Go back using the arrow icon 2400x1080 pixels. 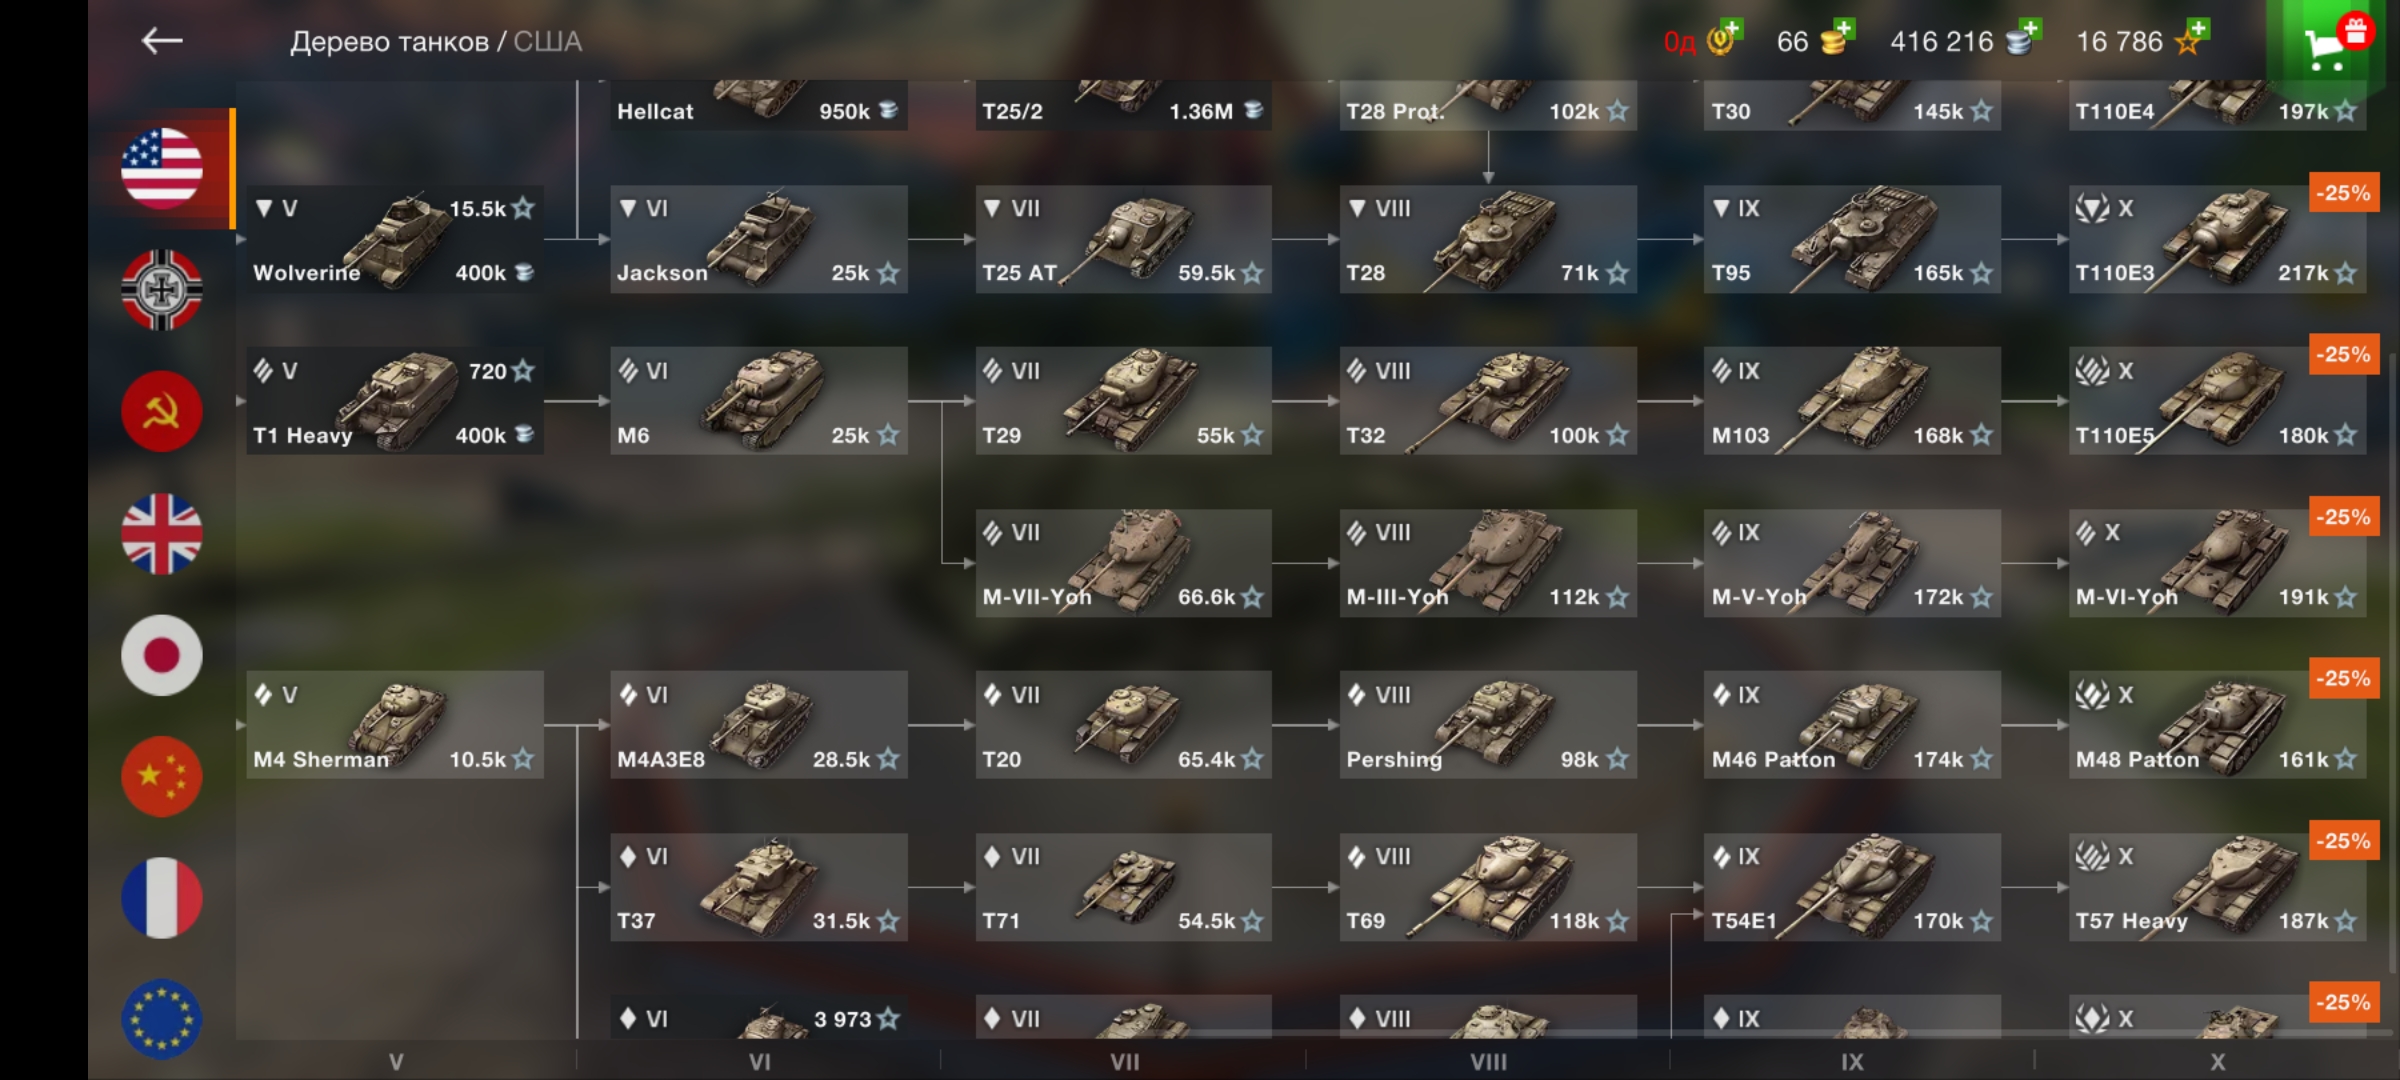coord(162,41)
